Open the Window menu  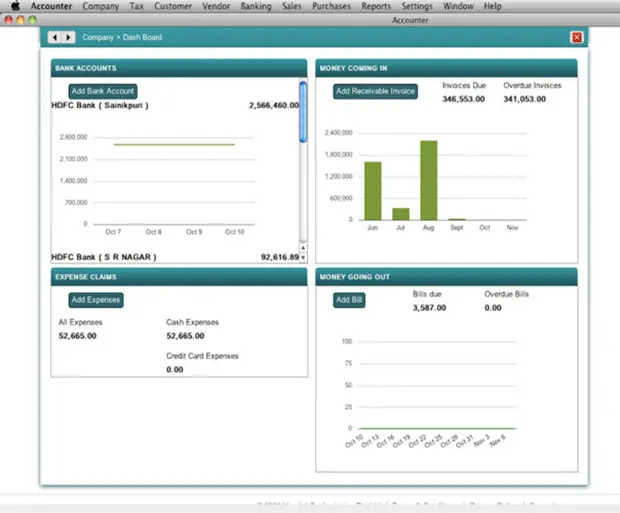pos(458,6)
